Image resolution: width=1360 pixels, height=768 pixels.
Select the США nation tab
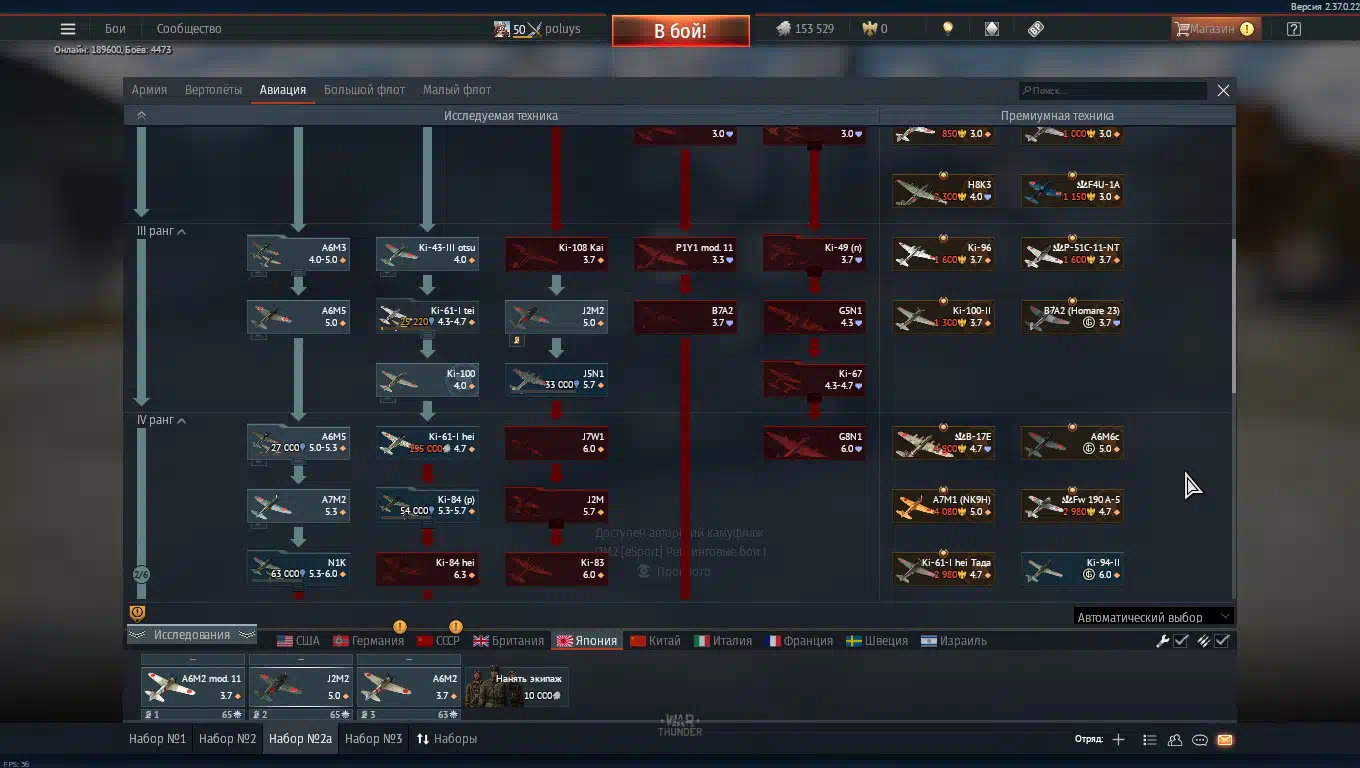click(298, 641)
